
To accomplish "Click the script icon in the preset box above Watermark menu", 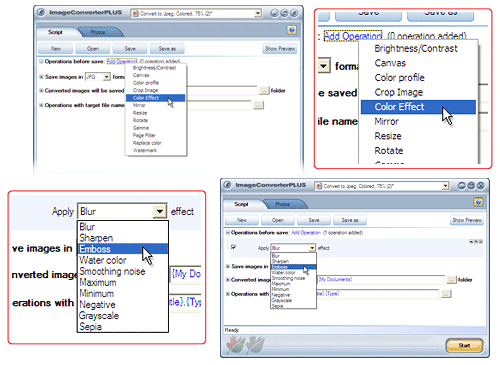I will coord(135,14).
